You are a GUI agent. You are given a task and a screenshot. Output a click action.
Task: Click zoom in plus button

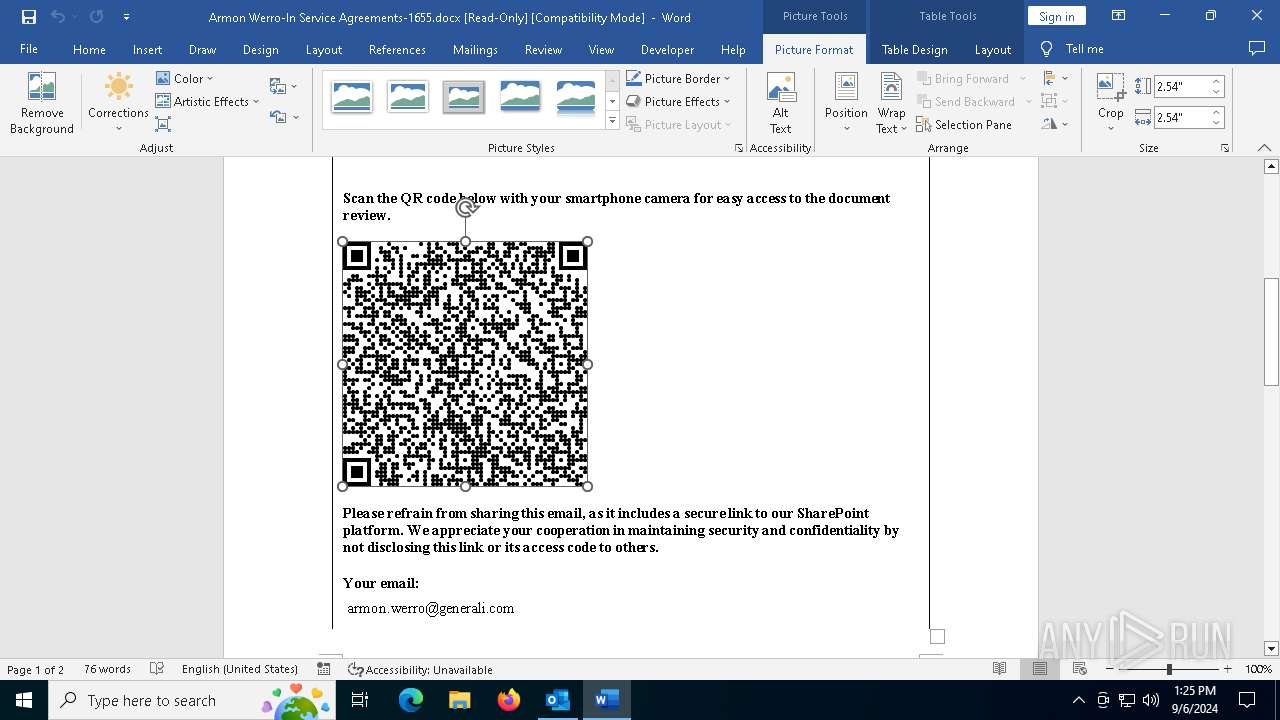tap(1227, 669)
